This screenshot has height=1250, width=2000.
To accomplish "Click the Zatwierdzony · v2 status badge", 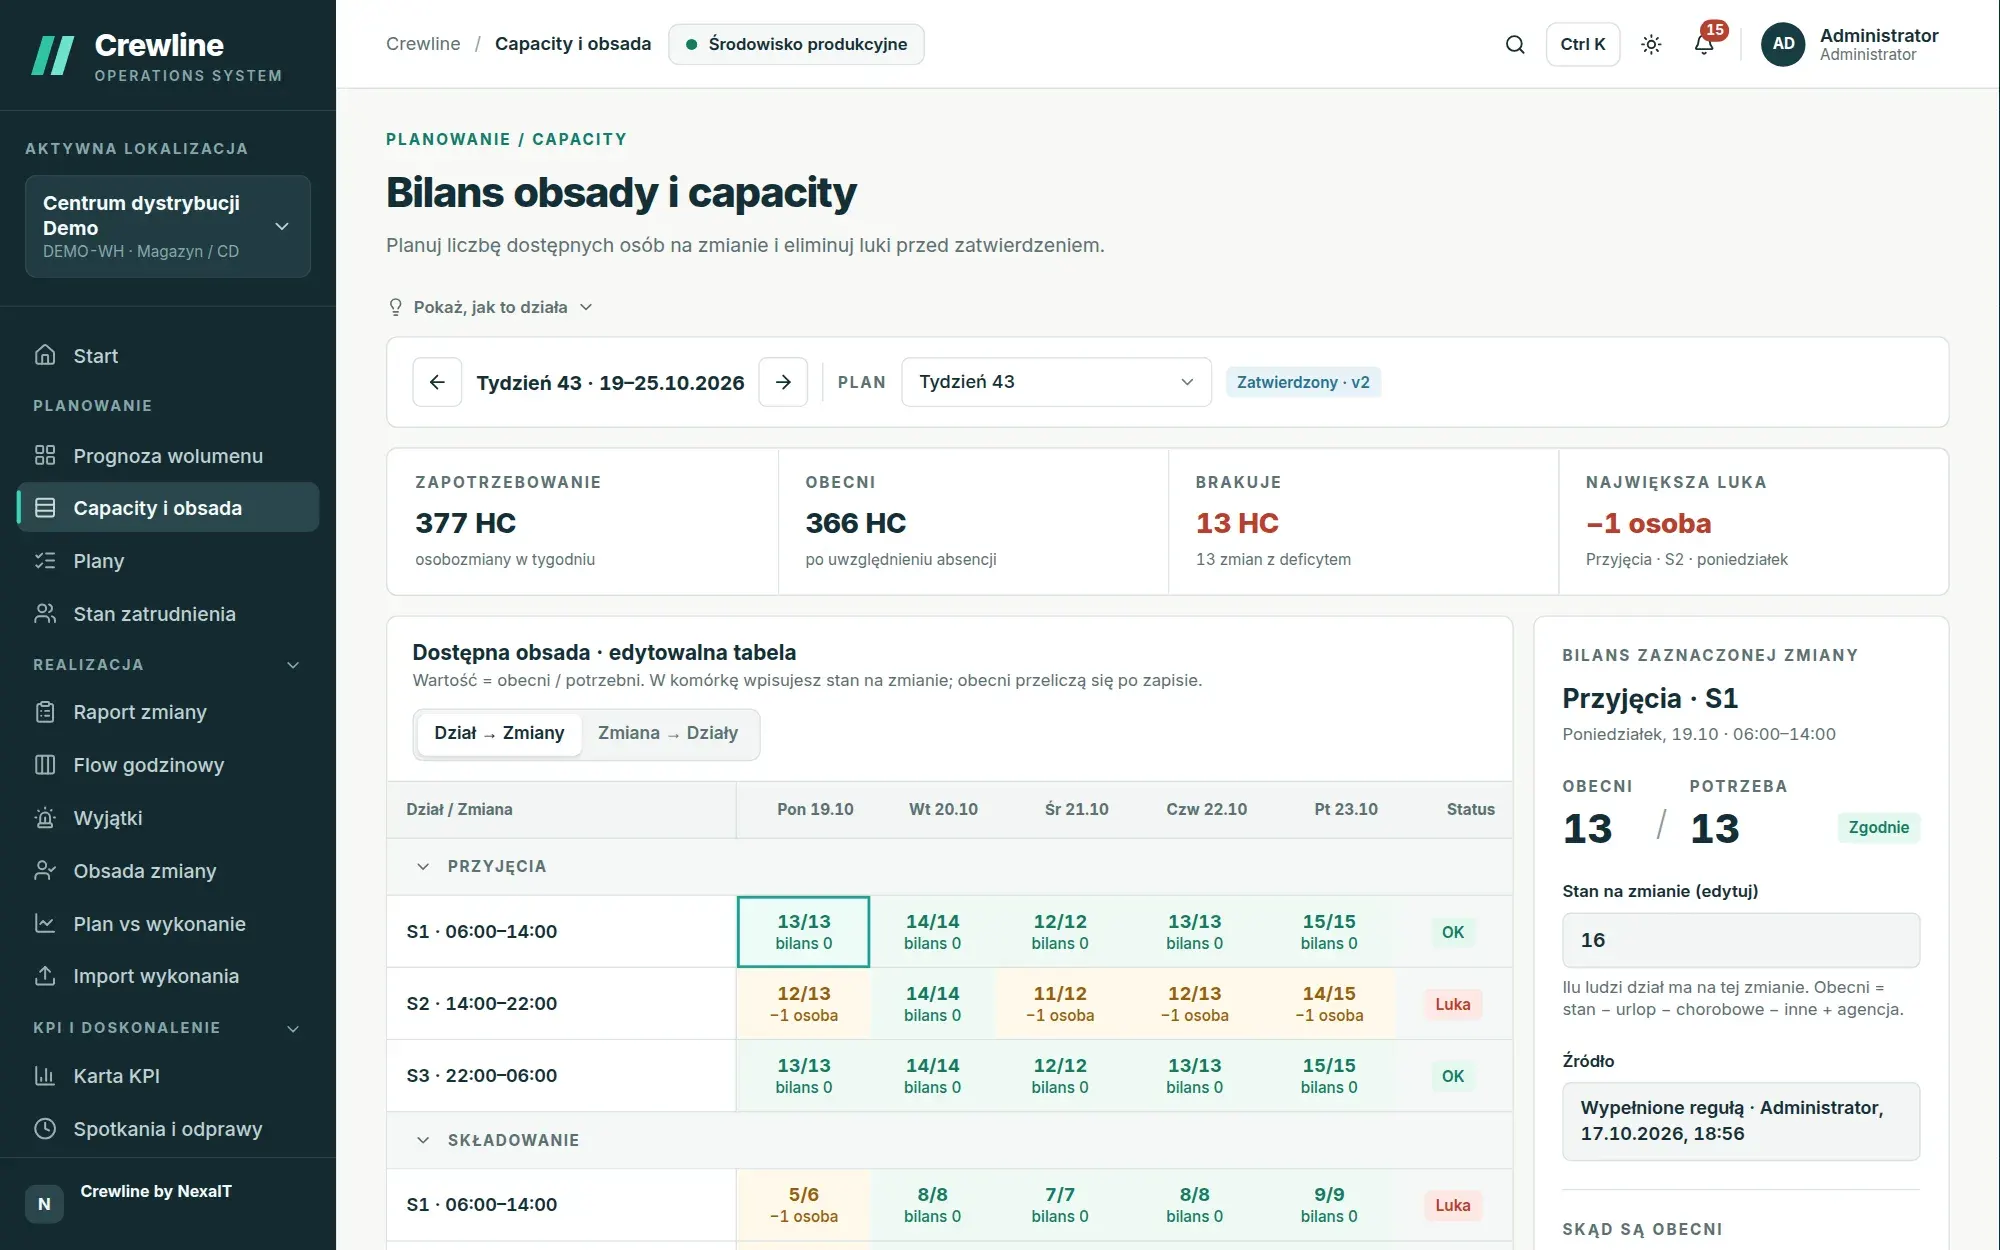I will [x=1303, y=382].
